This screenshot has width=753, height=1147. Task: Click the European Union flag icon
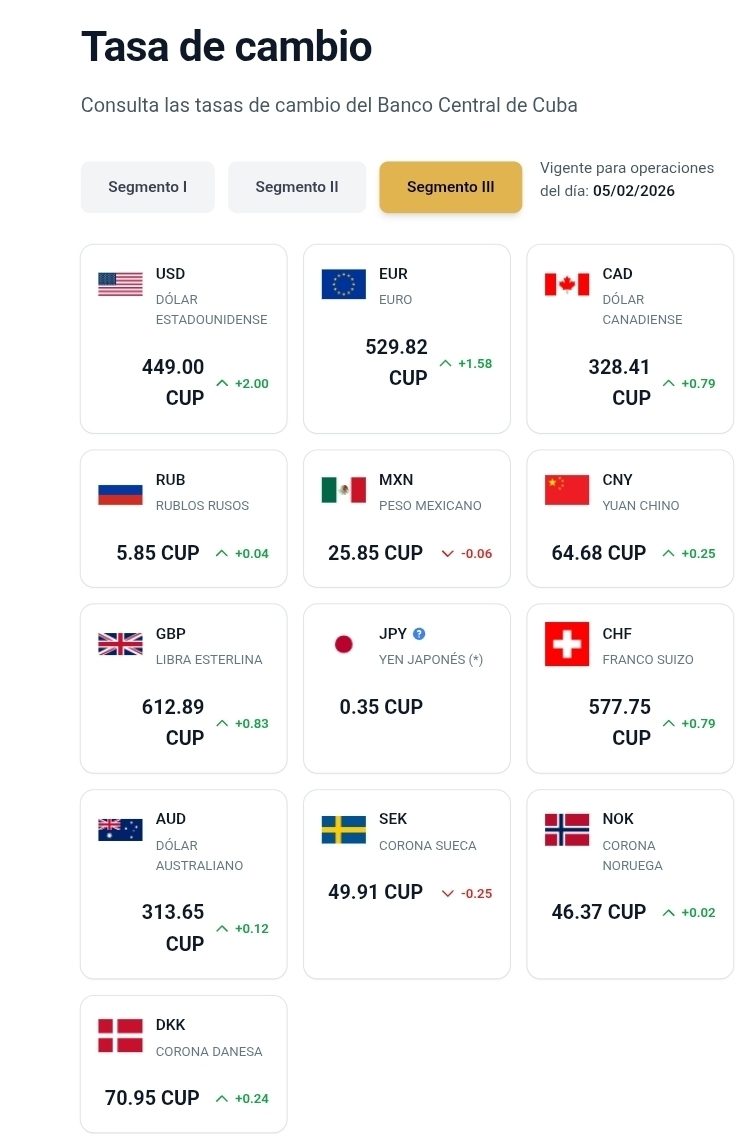[x=343, y=284]
